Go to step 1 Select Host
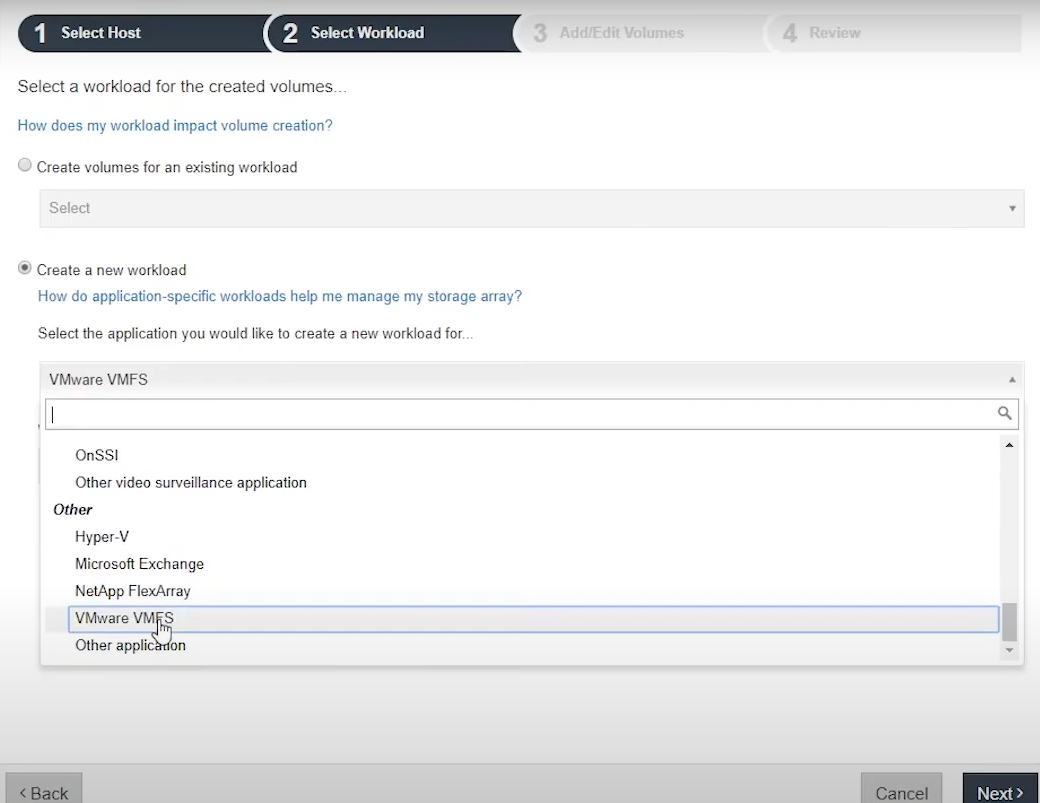This screenshot has width=1040, height=803. coord(143,33)
